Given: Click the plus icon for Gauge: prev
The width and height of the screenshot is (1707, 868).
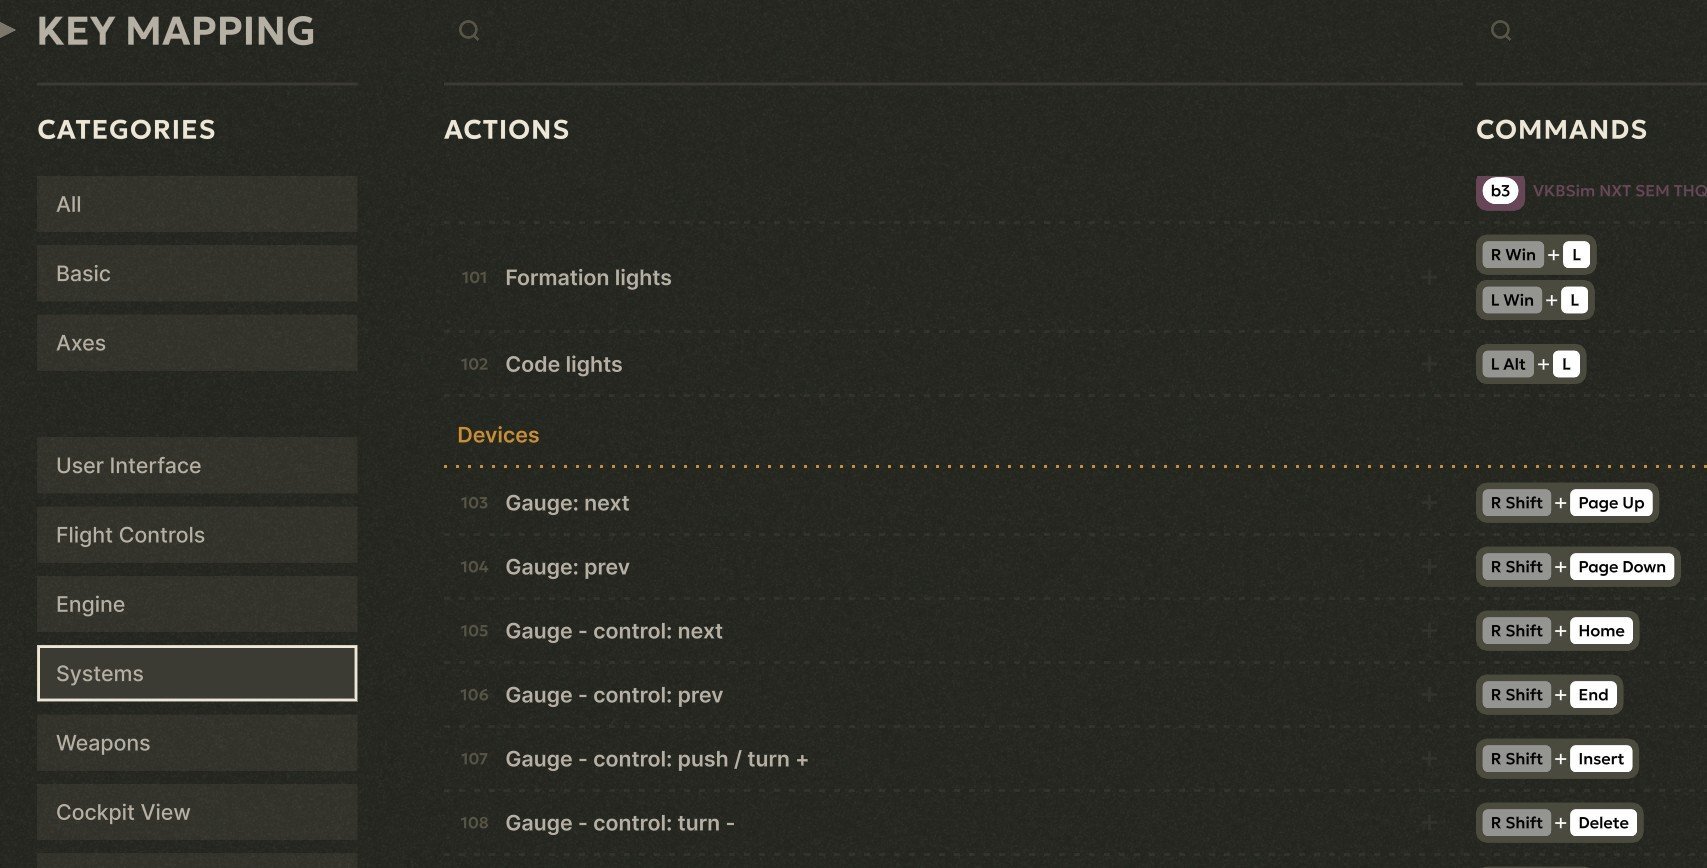Looking at the screenshot, I should 1430,567.
